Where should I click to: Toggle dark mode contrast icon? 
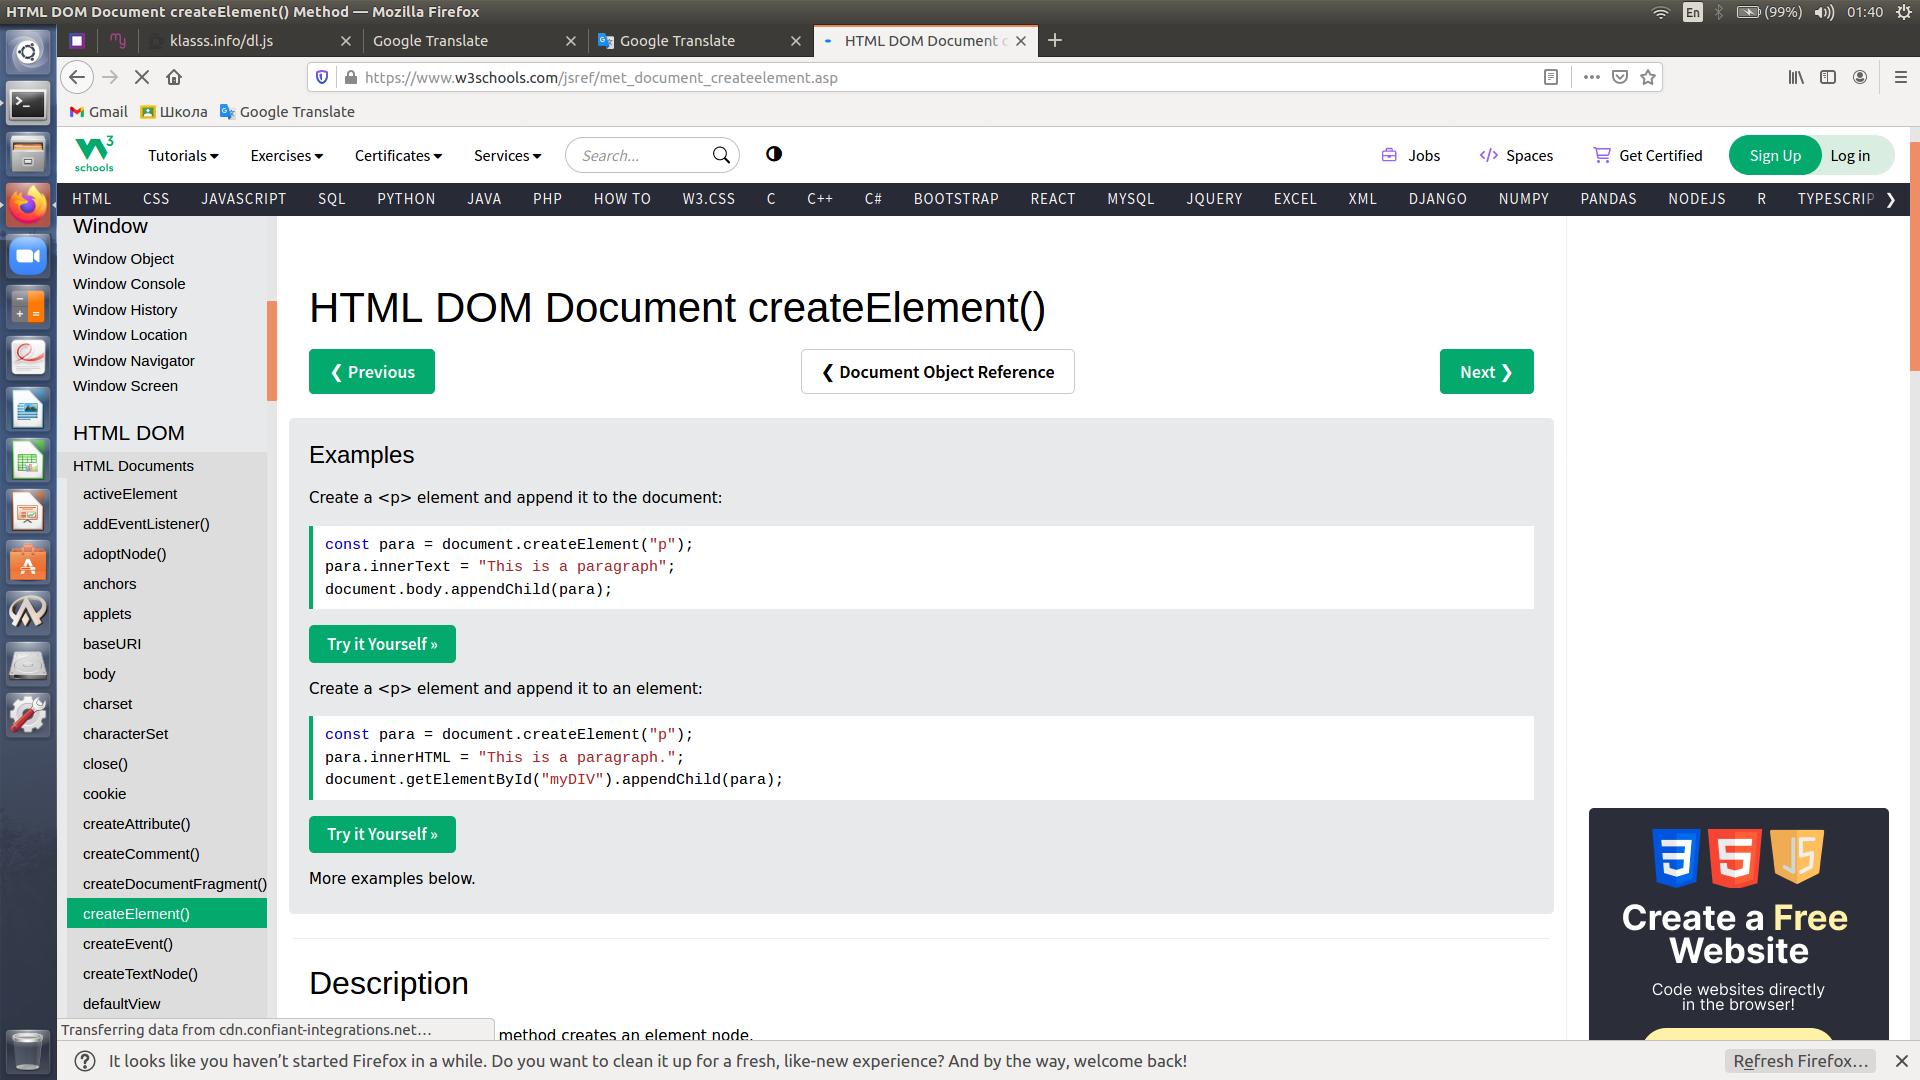tap(774, 154)
